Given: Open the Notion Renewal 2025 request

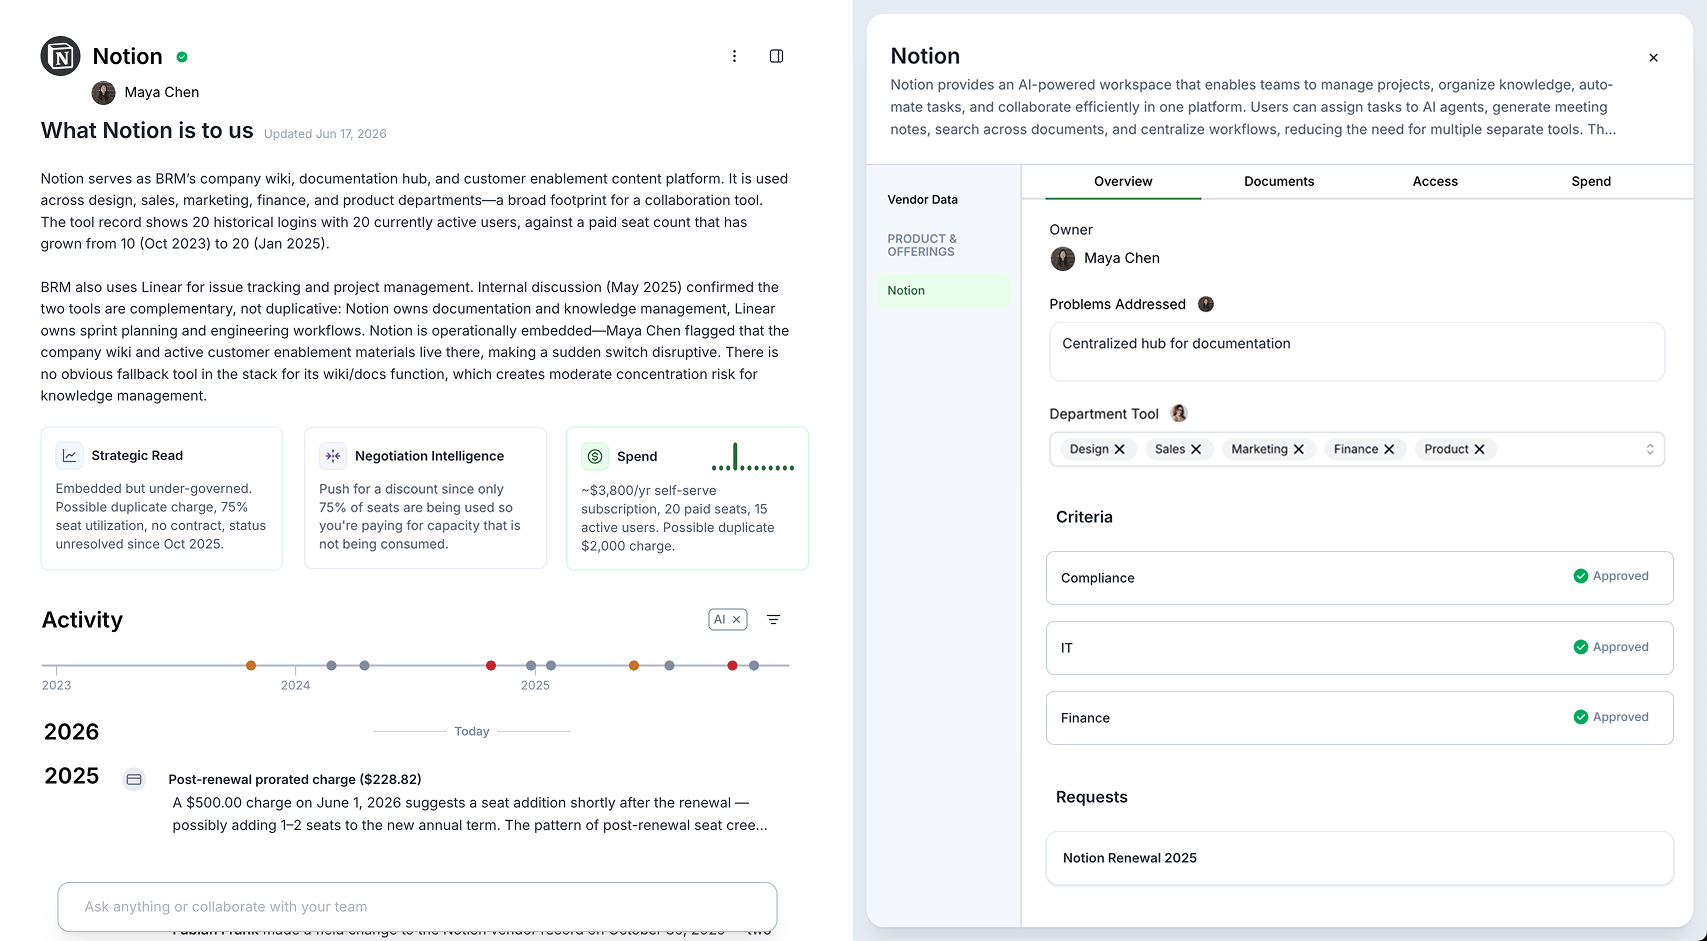Looking at the screenshot, I should click(1360, 858).
